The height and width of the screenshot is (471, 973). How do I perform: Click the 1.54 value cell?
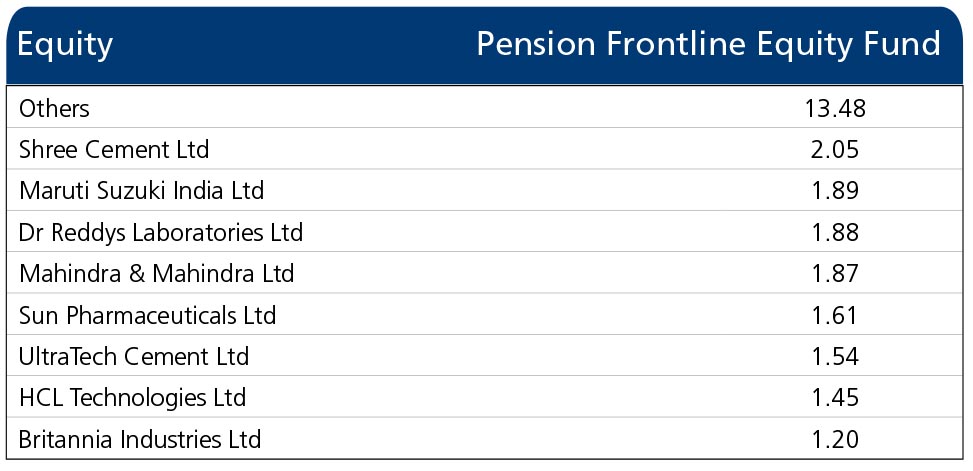(x=835, y=356)
